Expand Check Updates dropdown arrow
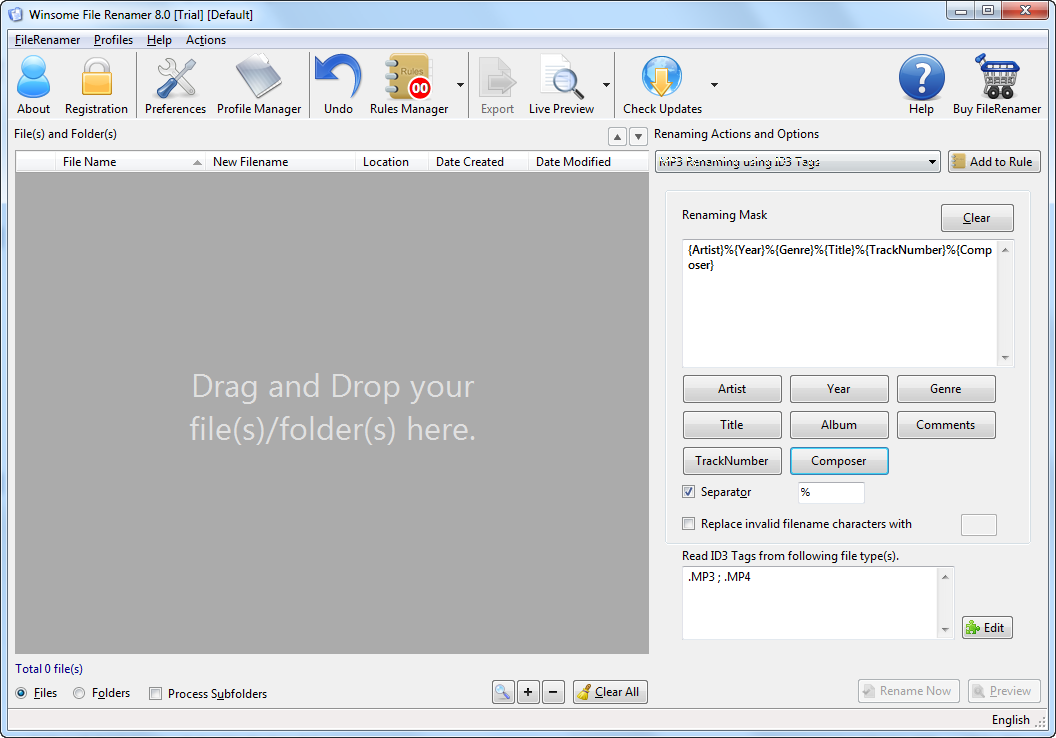 tap(714, 85)
